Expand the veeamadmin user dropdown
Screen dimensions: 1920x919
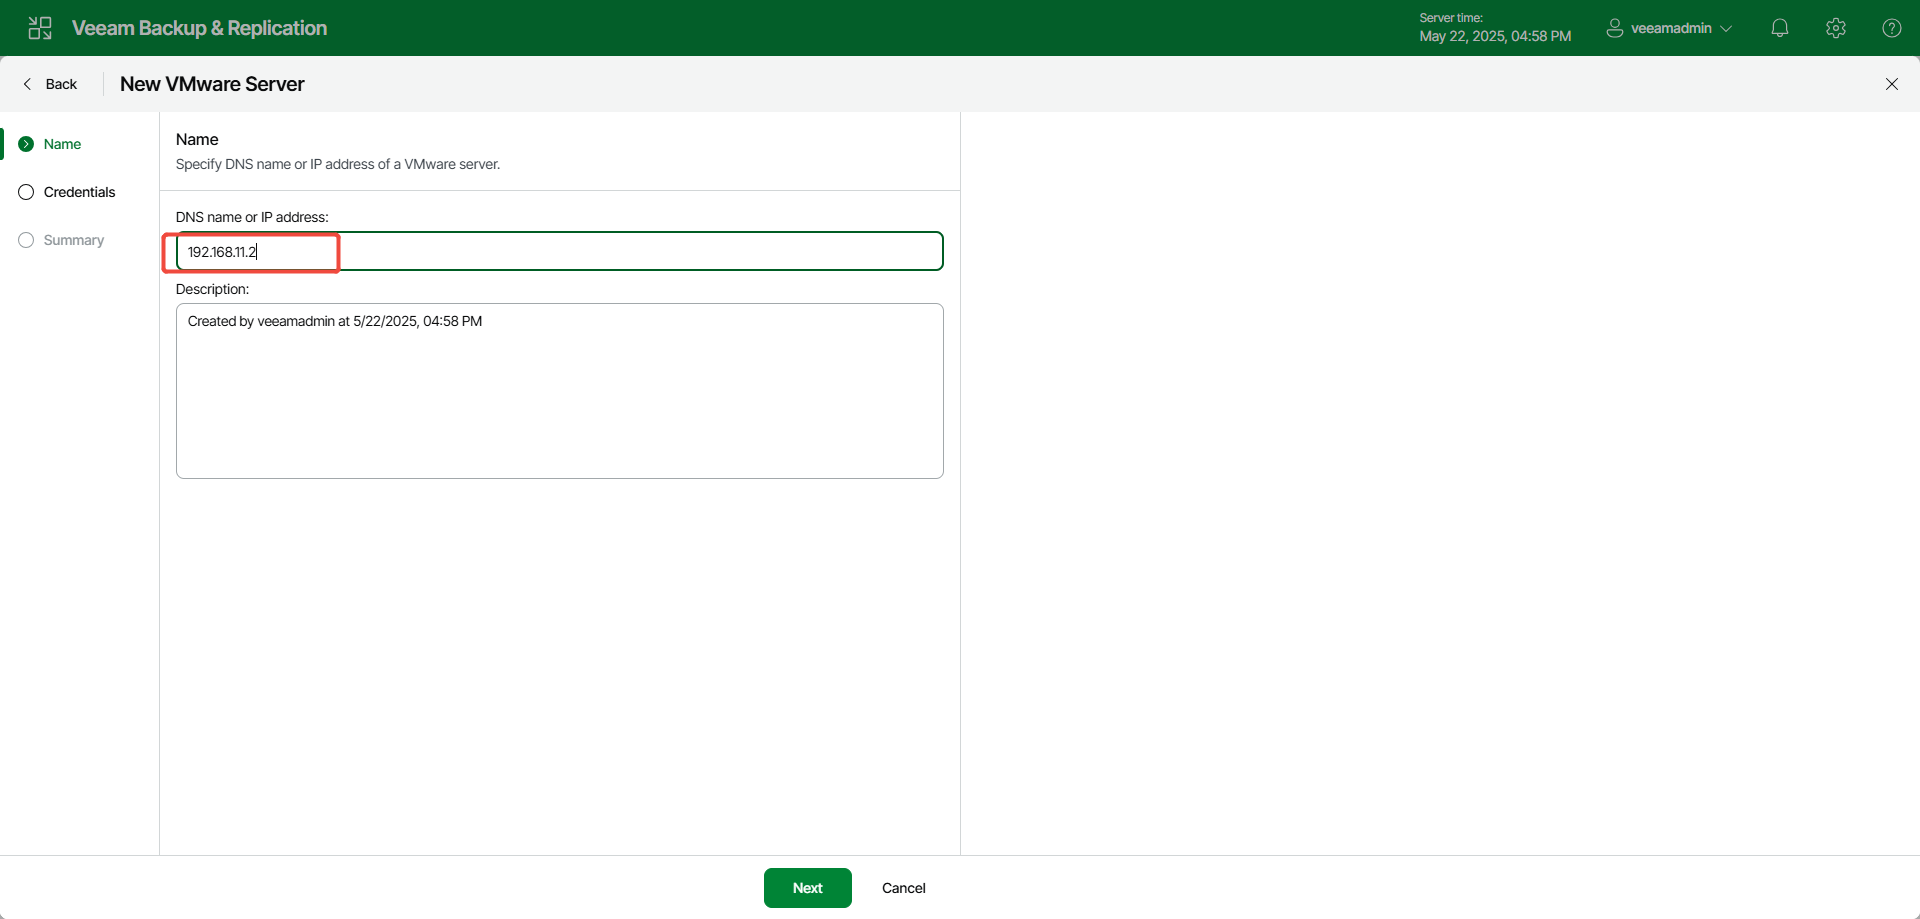point(1726,29)
